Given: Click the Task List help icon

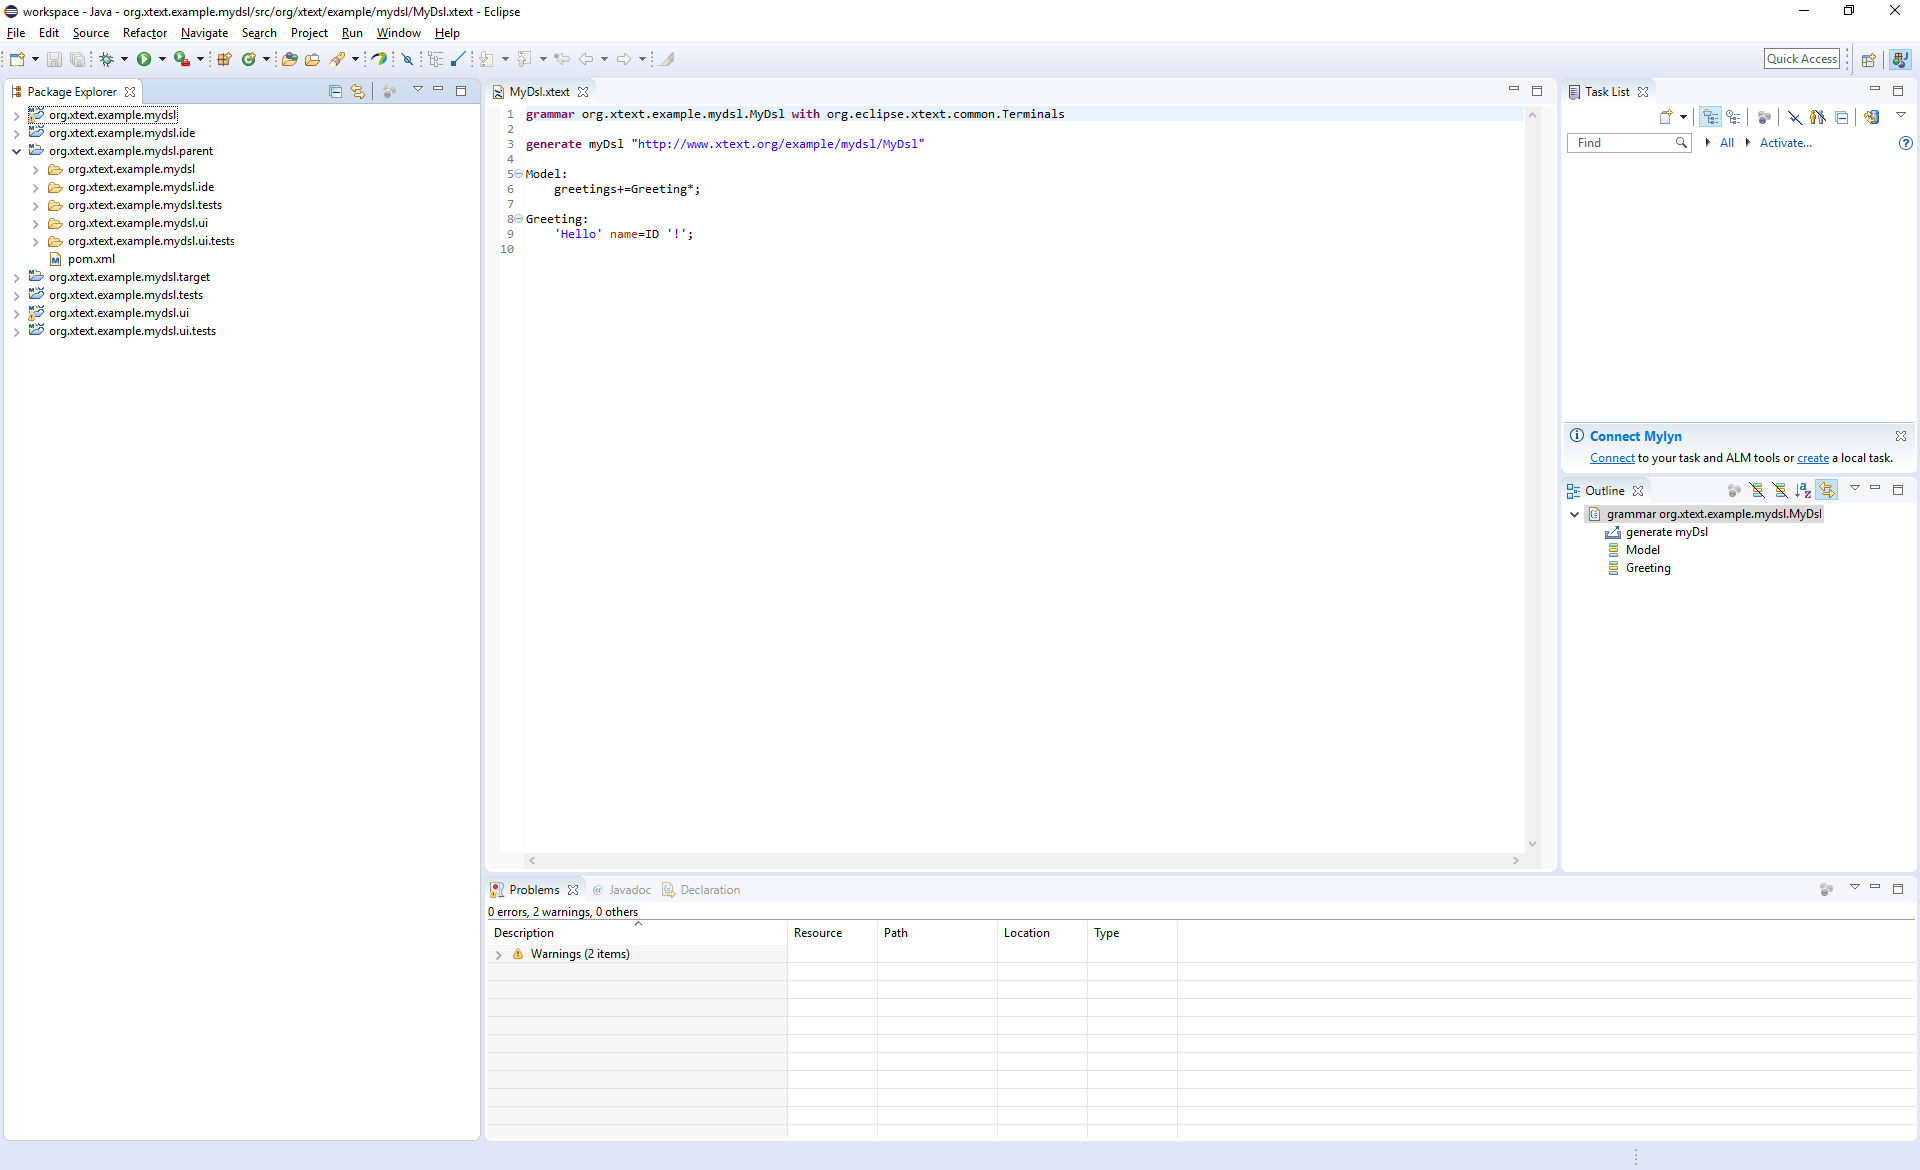Looking at the screenshot, I should coord(1906,143).
